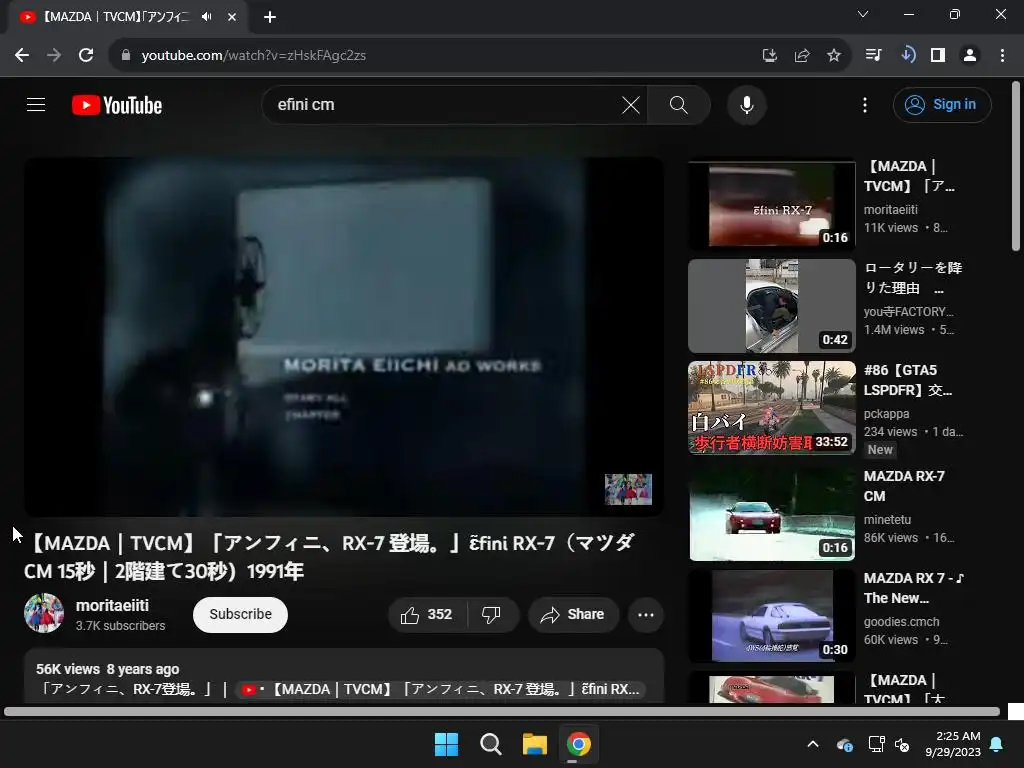Click the video player area

(x=344, y=336)
